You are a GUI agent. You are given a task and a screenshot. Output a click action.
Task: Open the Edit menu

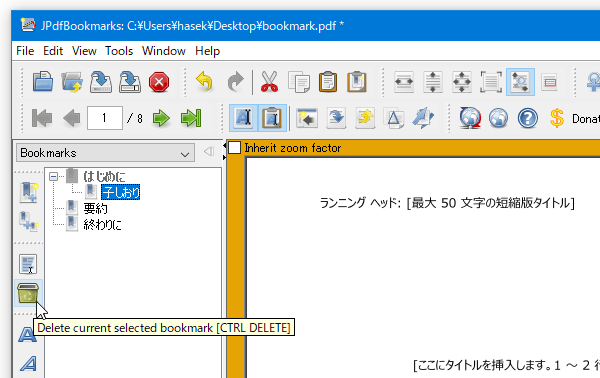tap(53, 51)
